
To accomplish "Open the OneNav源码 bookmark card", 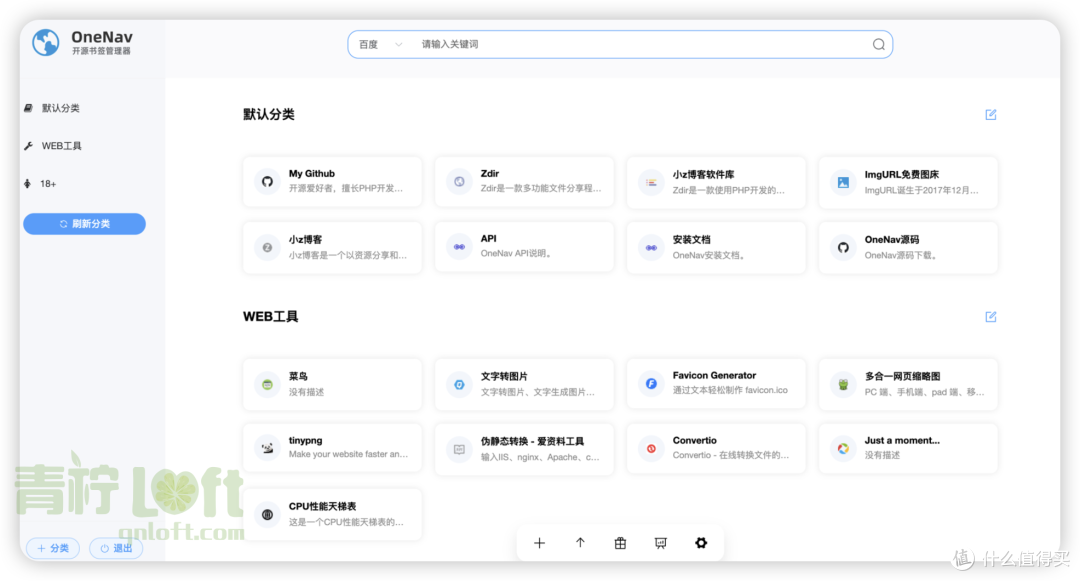I will (x=908, y=247).
